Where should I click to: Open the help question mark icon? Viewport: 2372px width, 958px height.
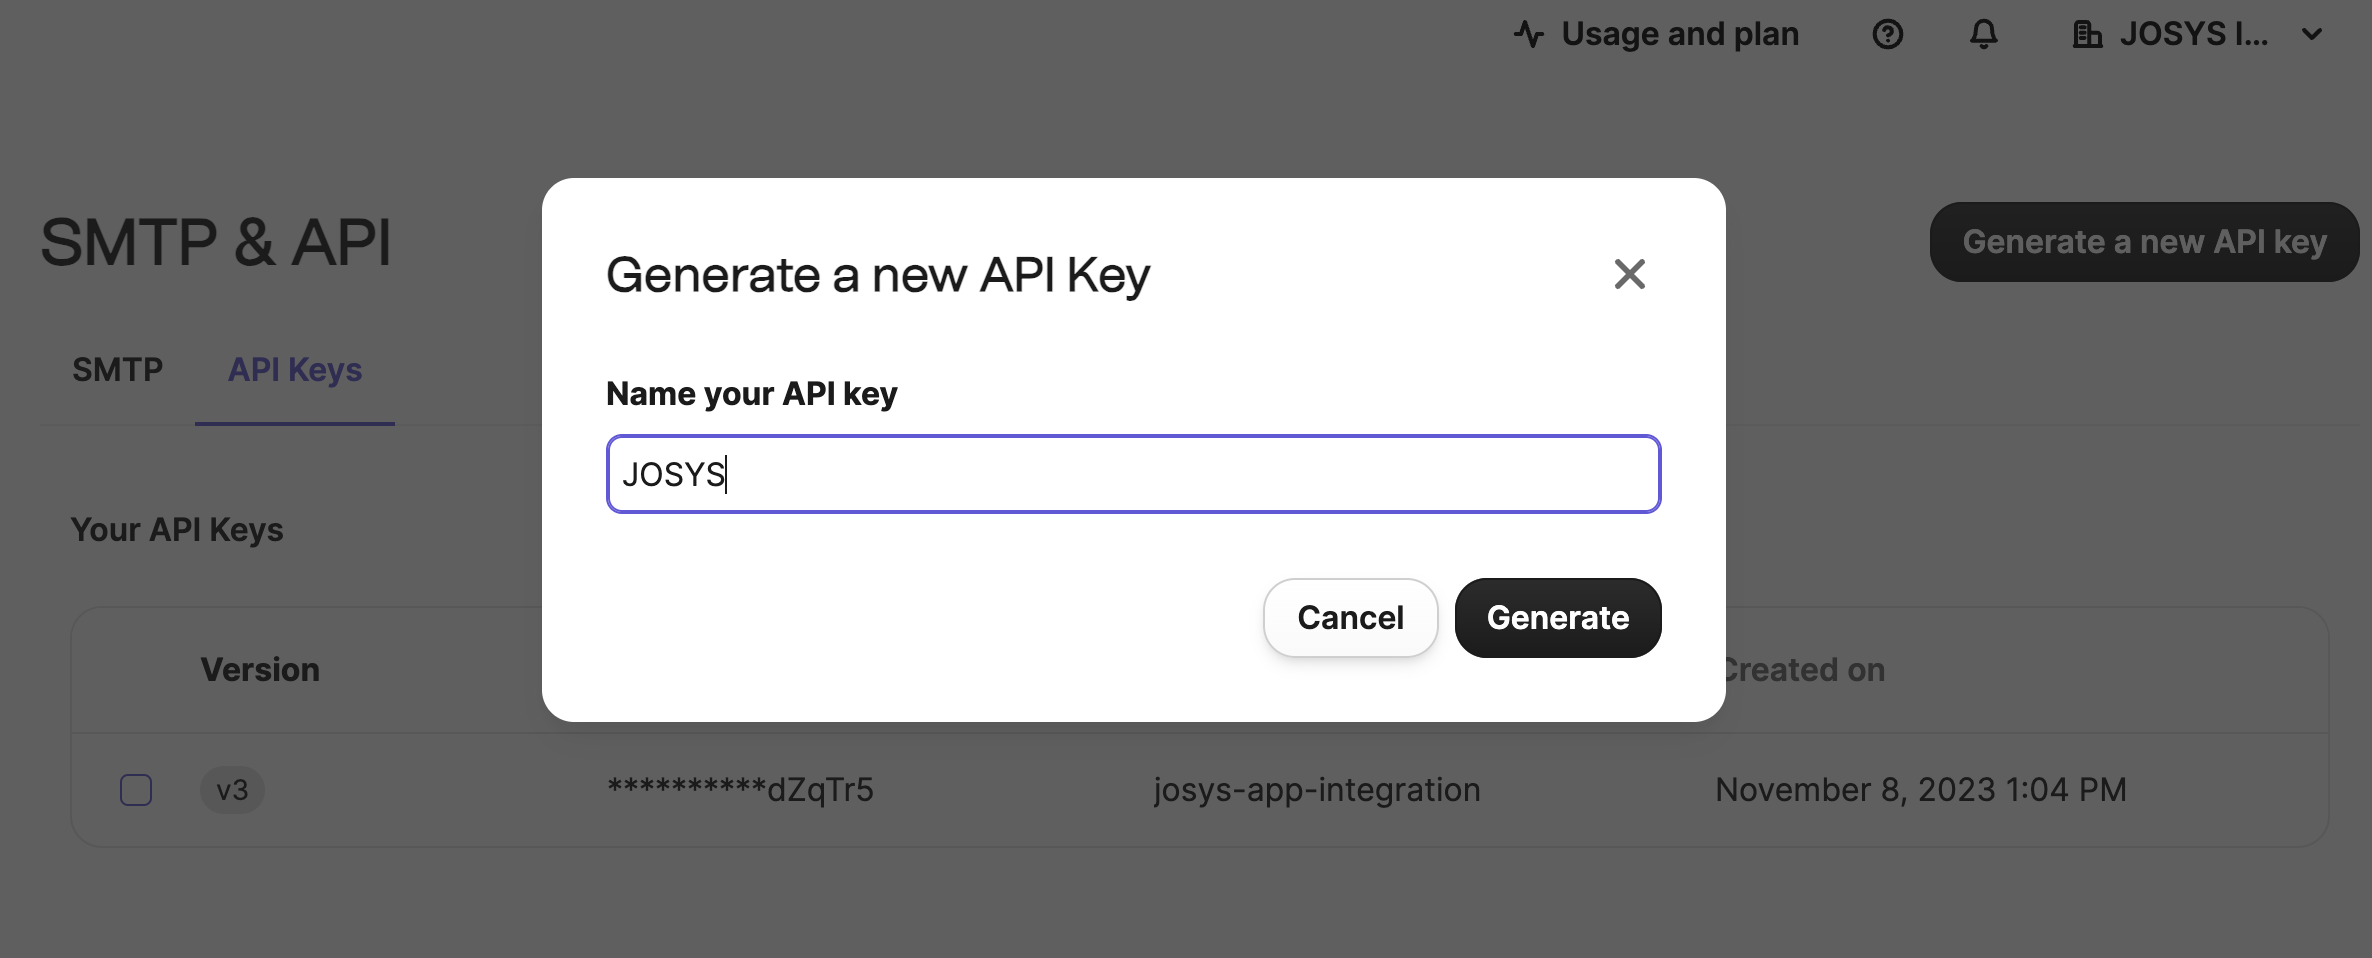coord(1887,35)
